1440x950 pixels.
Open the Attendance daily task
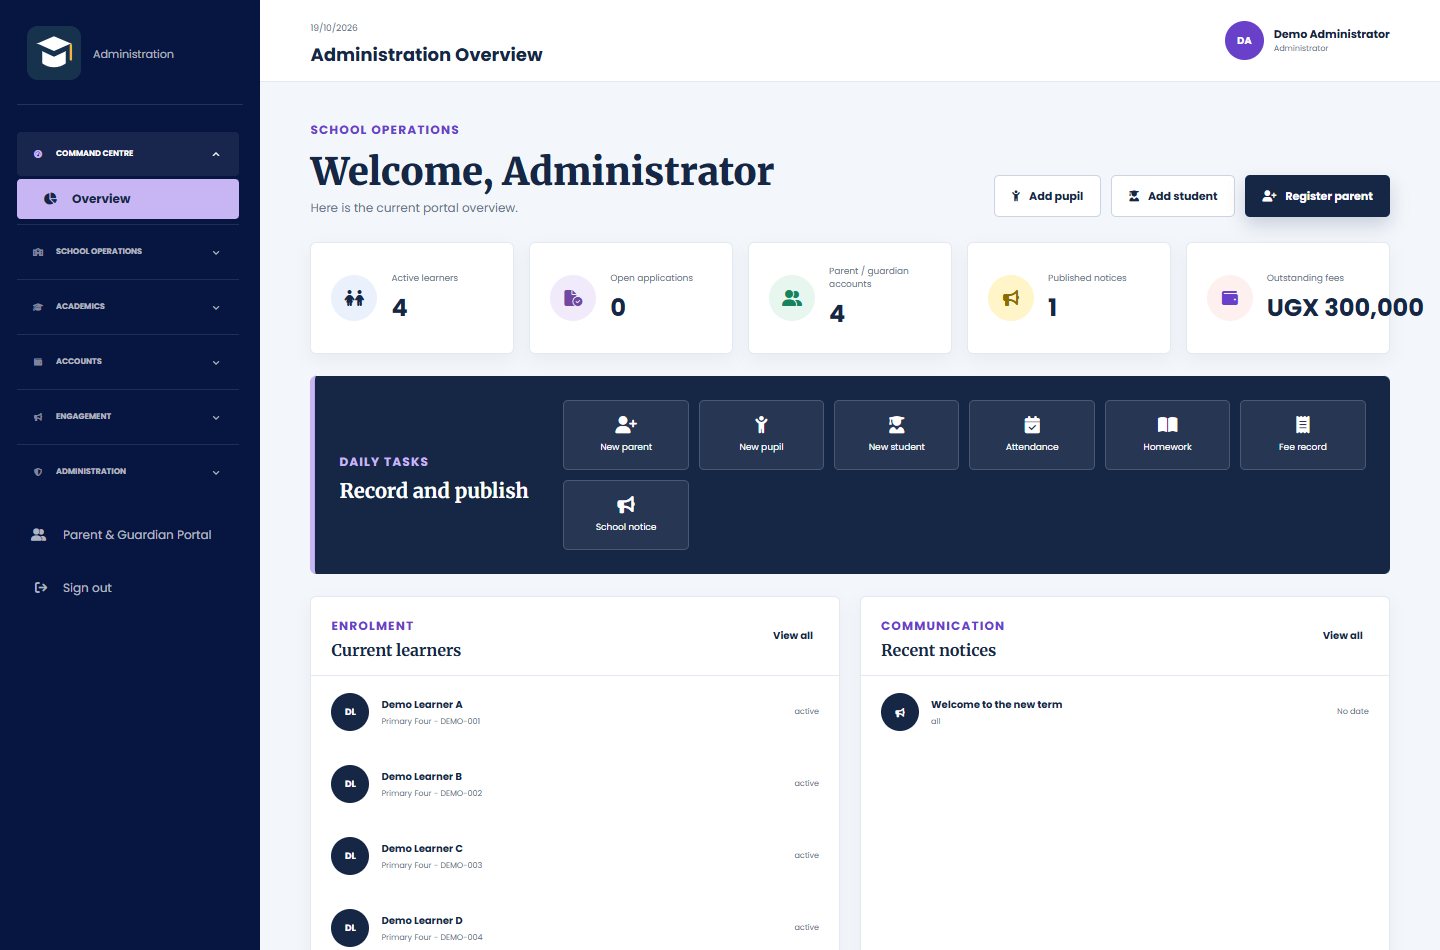pos(1032,435)
